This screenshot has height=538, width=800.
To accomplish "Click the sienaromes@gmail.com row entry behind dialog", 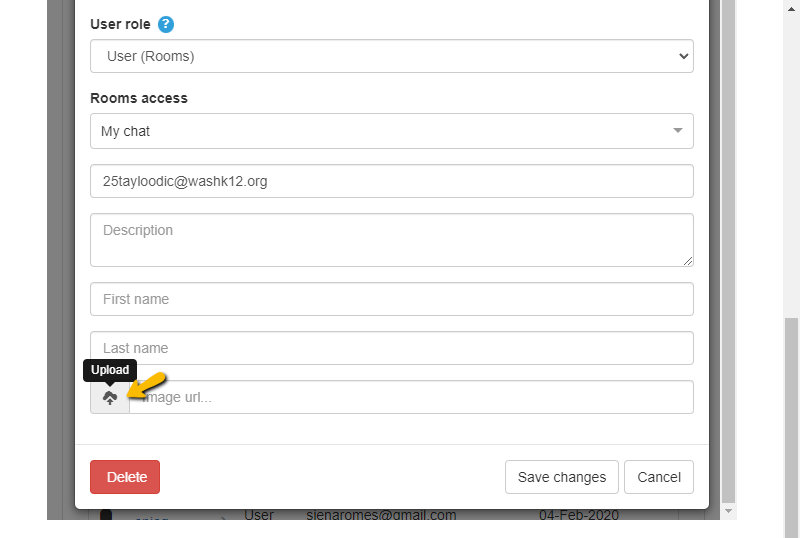I will coord(381,516).
